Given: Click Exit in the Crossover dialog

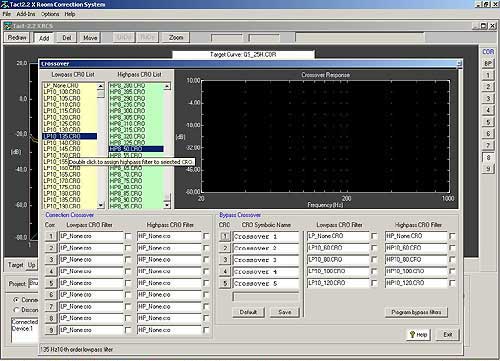Looking at the screenshot, I should coord(448,334).
